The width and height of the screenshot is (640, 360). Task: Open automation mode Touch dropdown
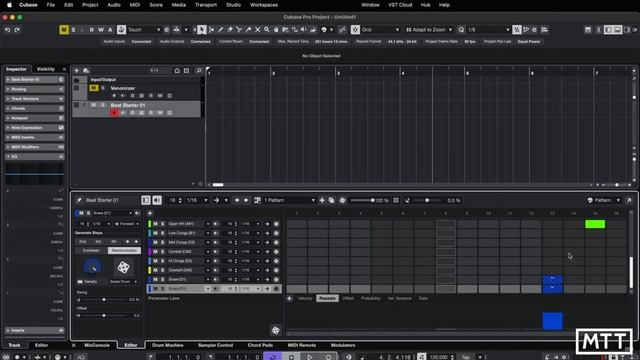tap(144, 30)
